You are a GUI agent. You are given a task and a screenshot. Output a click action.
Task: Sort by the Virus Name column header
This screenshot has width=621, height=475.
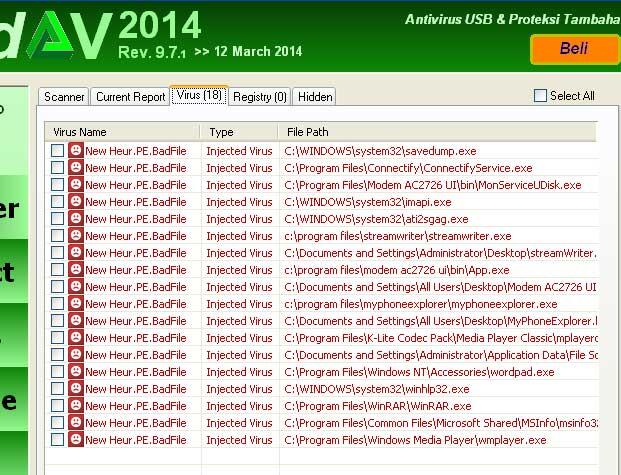[x=122, y=132]
